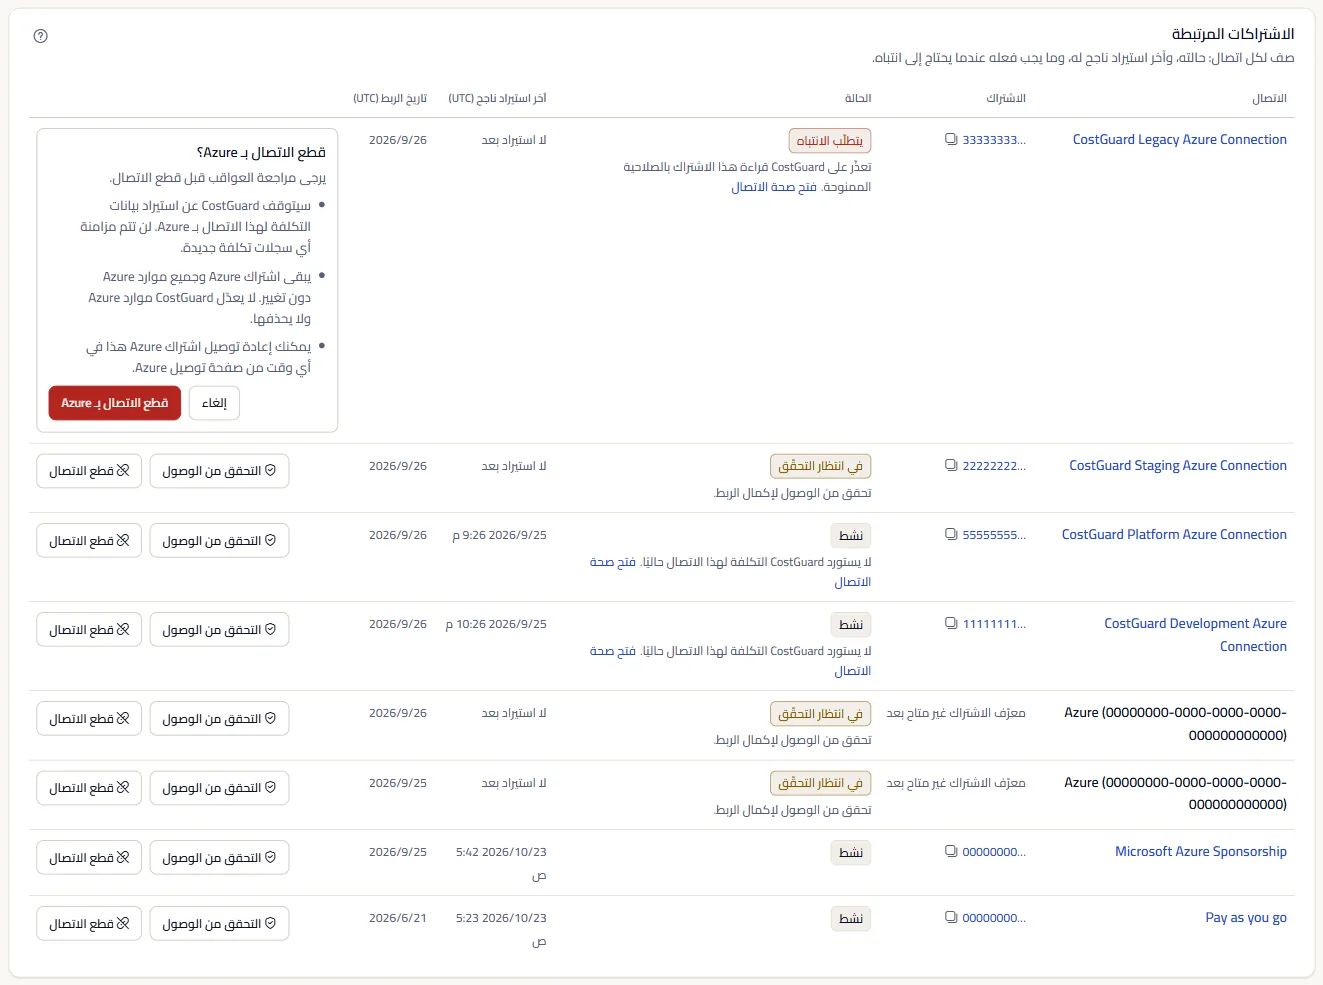This screenshot has width=1323, height=985.
Task: Click "قطع الاتصال" for CostGuard Staging connection
Action: pyautogui.click(x=89, y=471)
